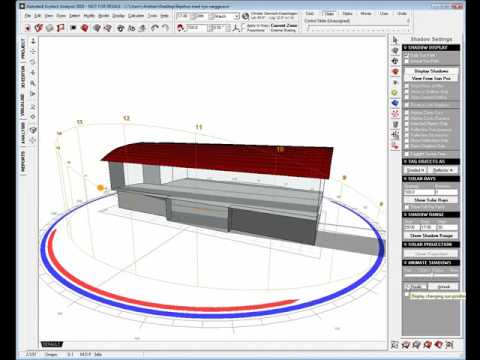The image size is (480, 360).
Task: Open the blue cube panel icon
Action: click(x=395, y=103)
